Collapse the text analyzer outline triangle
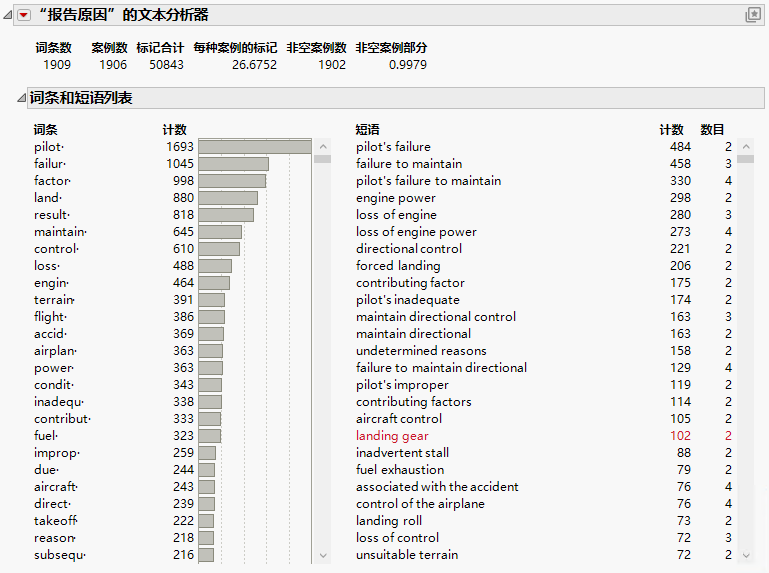The height and width of the screenshot is (573, 769). [x=8, y=15]
